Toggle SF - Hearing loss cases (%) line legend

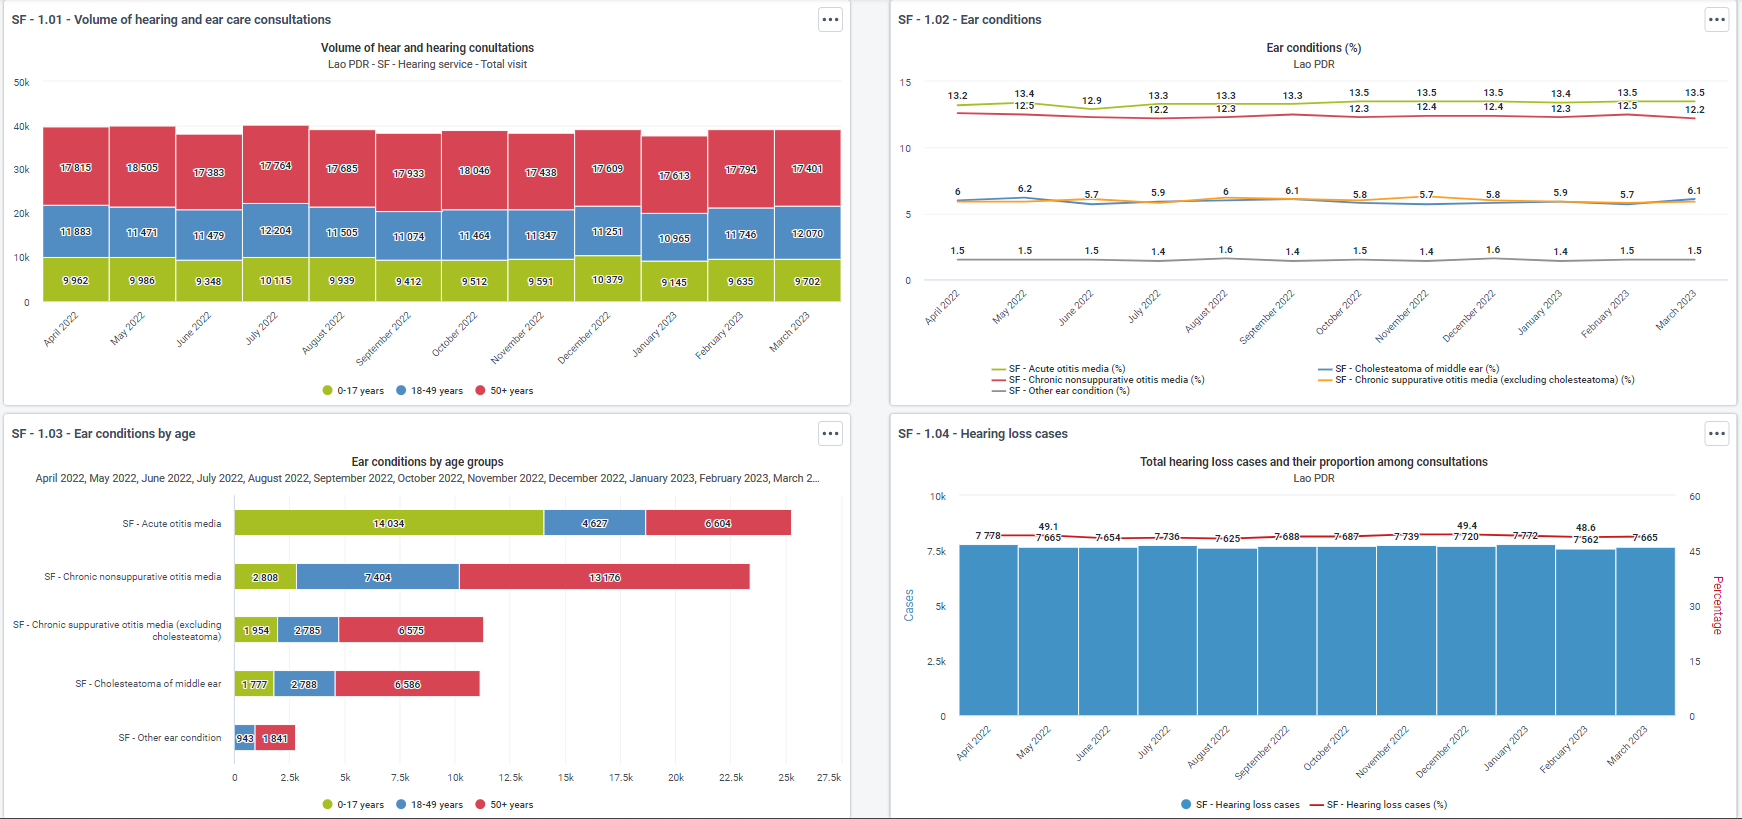[x=1378, y=805]
